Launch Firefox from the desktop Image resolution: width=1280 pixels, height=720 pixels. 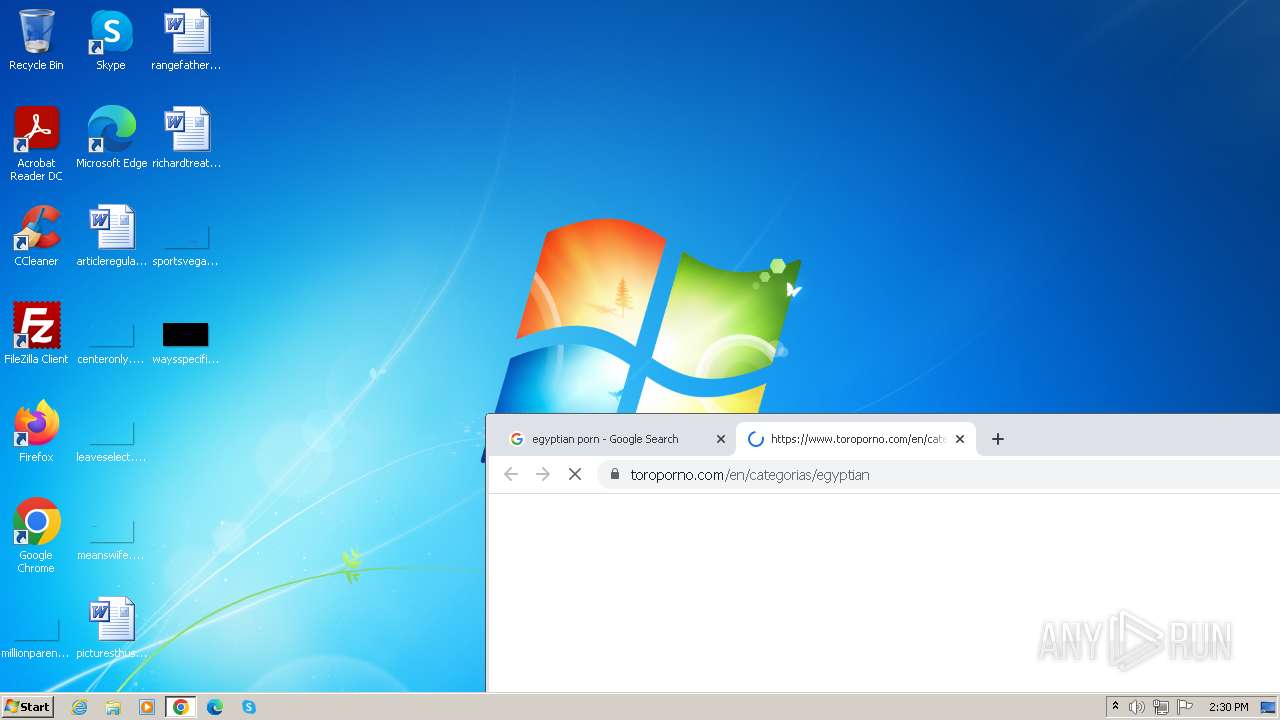pos(36,432)
